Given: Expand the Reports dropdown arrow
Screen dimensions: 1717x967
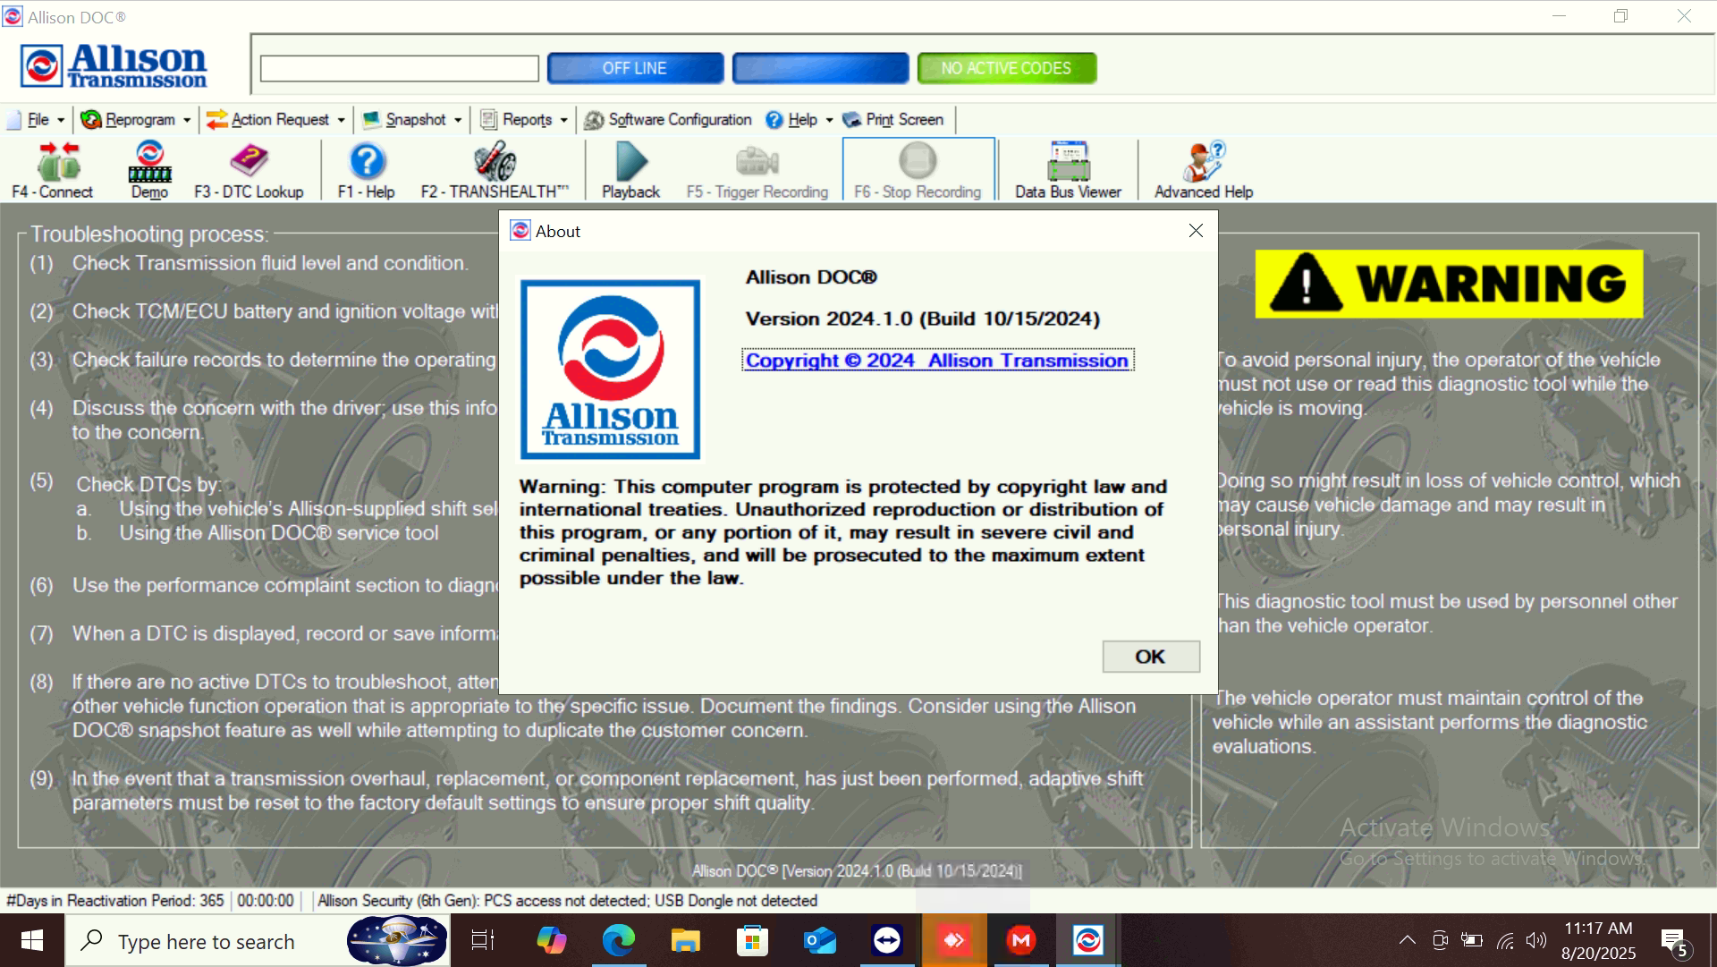Looking at the screenshot, I should pyautogui.click(x=564, y=120).
